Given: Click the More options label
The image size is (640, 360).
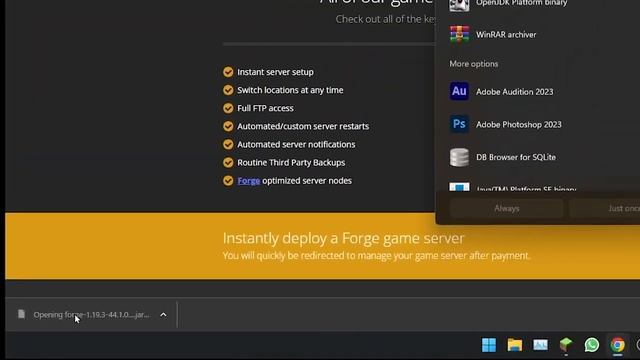Looking at the screenshot, I should coord(473,64).
